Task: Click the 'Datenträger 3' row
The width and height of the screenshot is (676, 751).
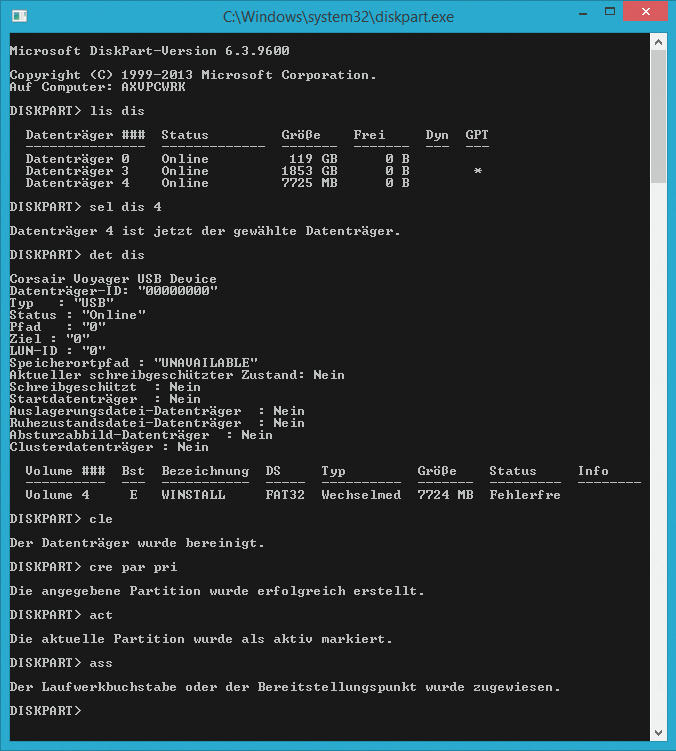Action: tap(254, 171)
